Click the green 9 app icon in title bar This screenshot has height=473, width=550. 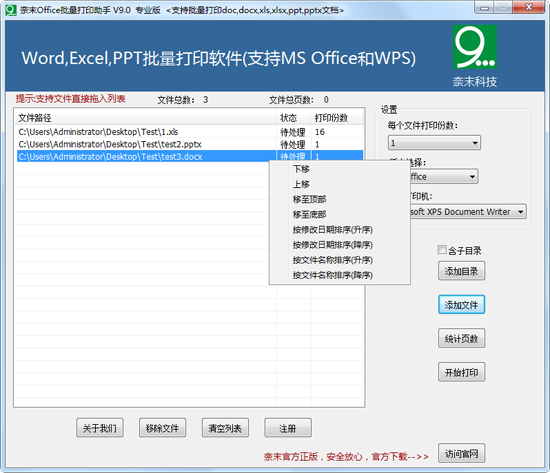[x=11, y=10]
